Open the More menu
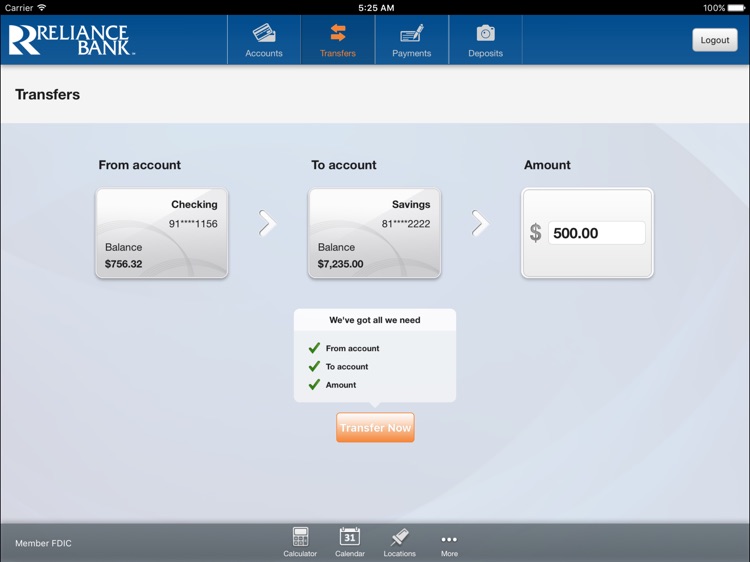 coord(449,544)
